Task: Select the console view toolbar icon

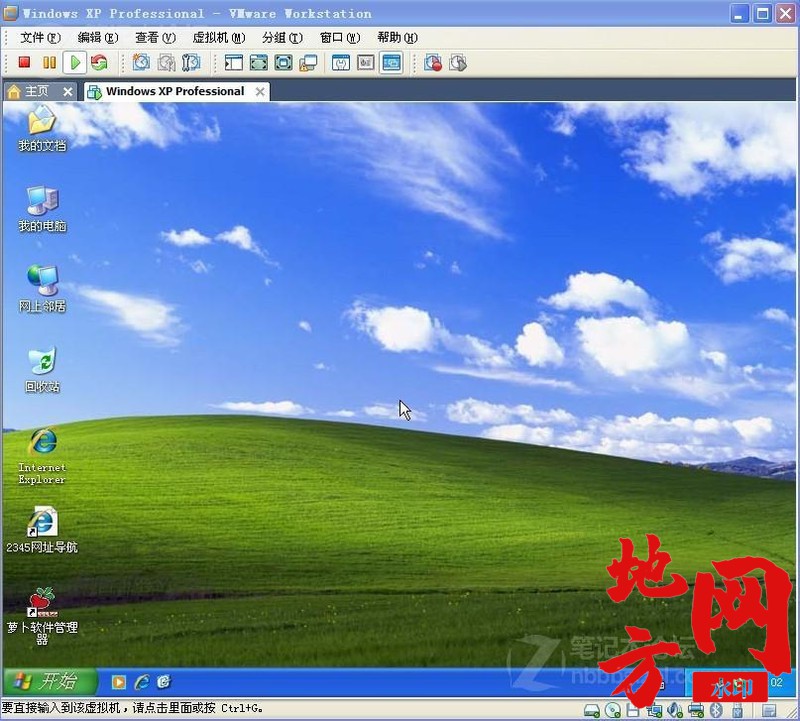Action: (391, 62)
